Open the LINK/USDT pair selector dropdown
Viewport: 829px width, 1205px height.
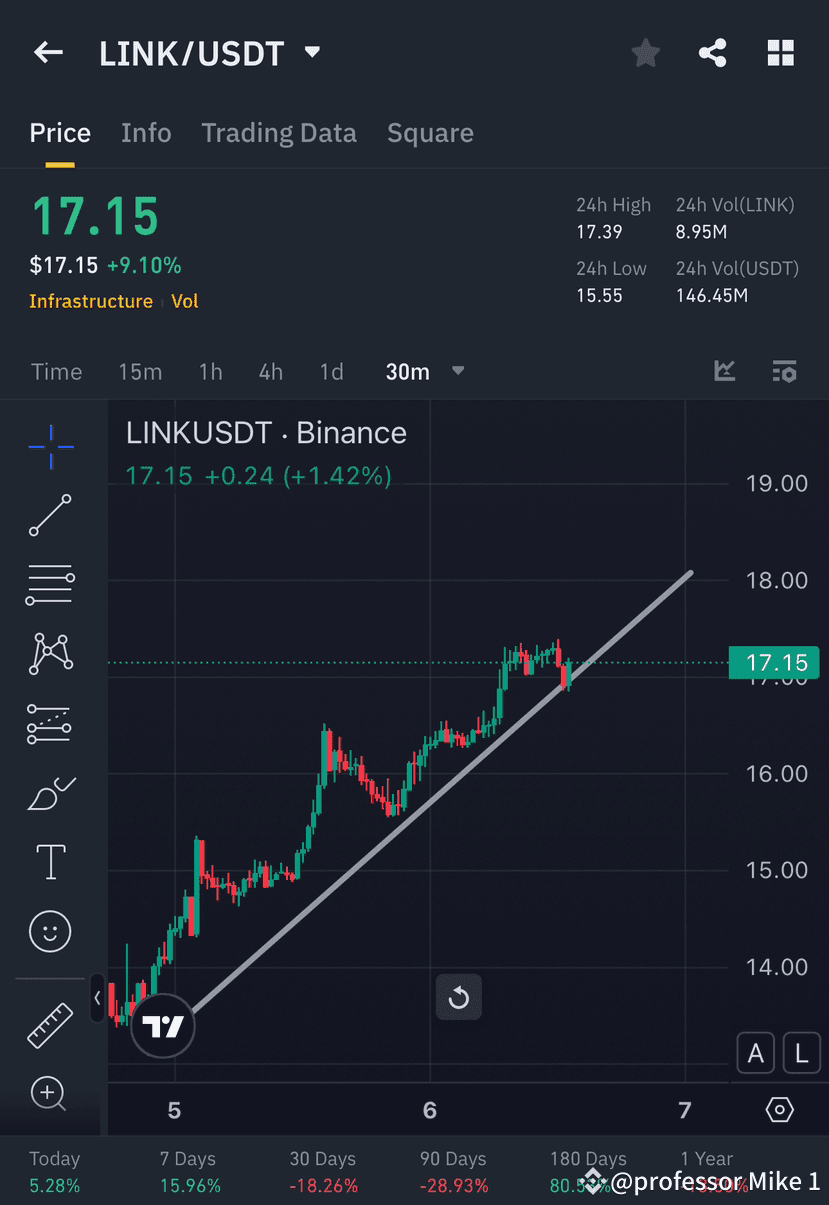[x=311, y=53]
